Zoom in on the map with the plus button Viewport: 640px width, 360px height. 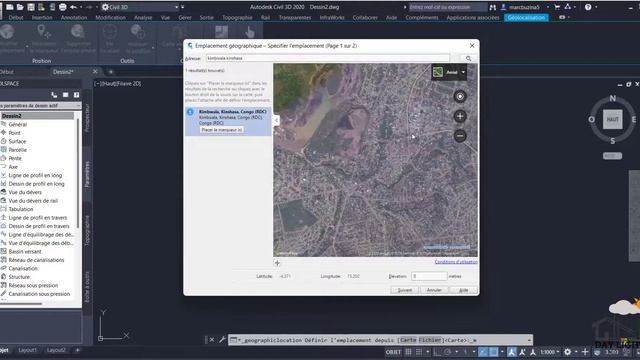pos(460,116)
